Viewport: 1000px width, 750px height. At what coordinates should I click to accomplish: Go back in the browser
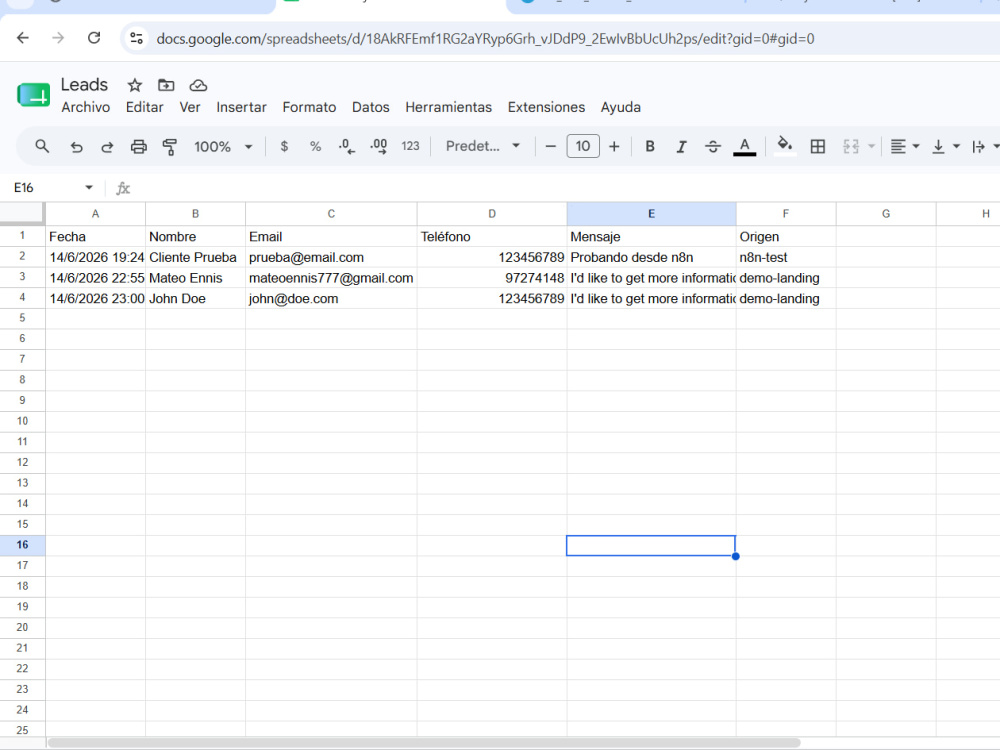(x=23, y=38)
